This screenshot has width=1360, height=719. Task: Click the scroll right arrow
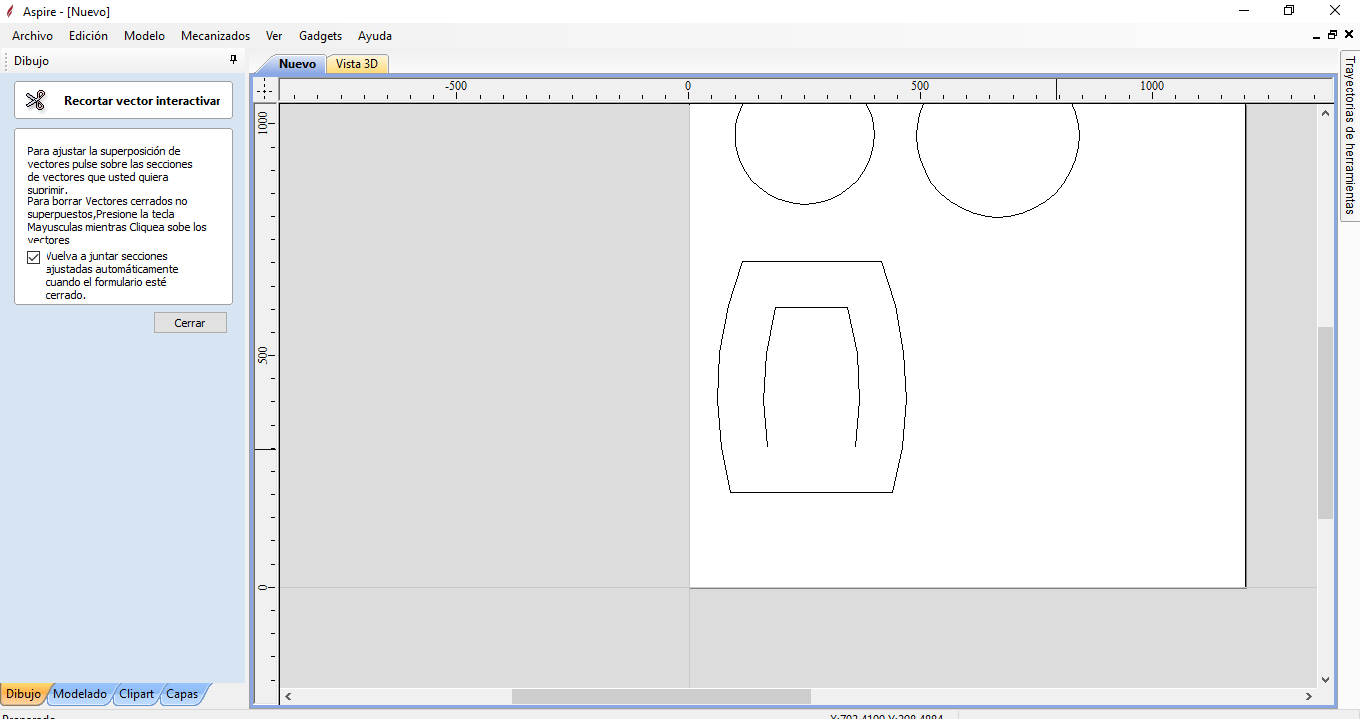tap(1309, 696)
